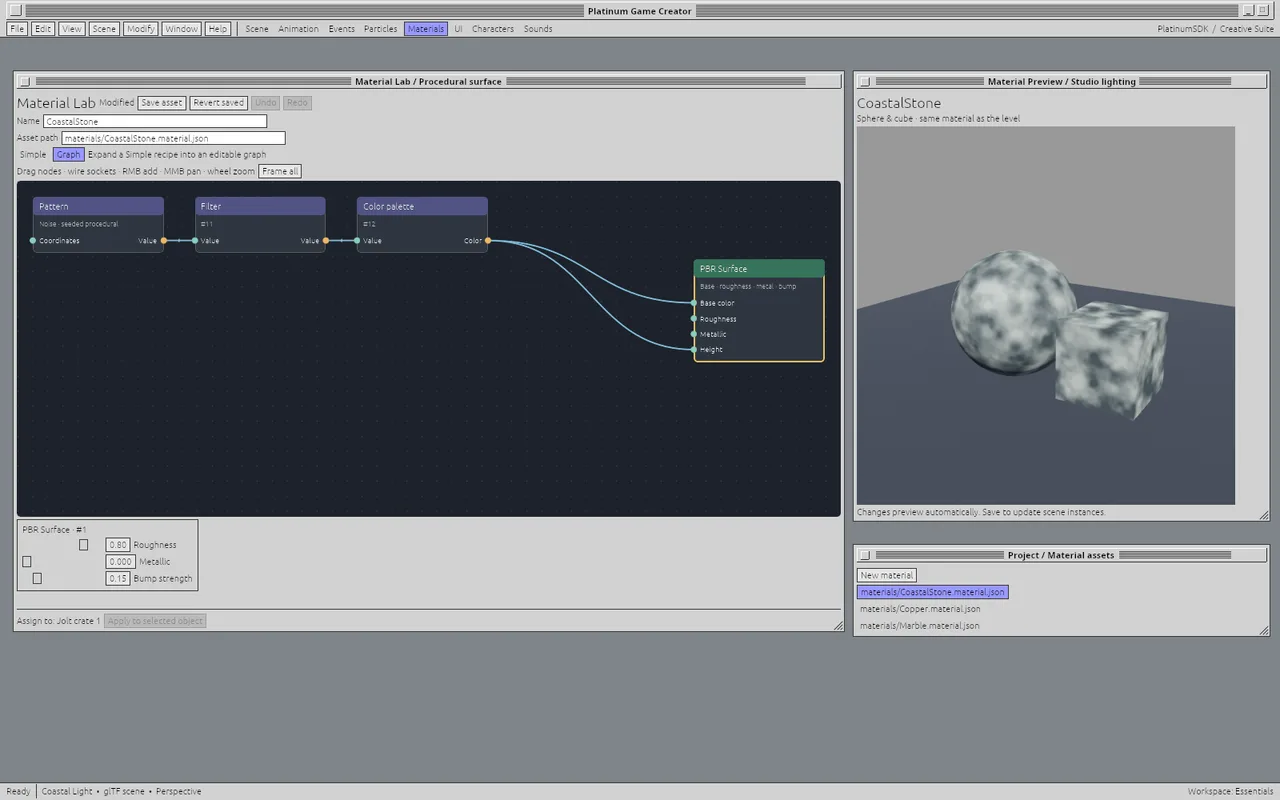The width and height of the screenshot is (1280, 800).
Task: Click the Filter node's Value output socket
Action: [326, 241]
